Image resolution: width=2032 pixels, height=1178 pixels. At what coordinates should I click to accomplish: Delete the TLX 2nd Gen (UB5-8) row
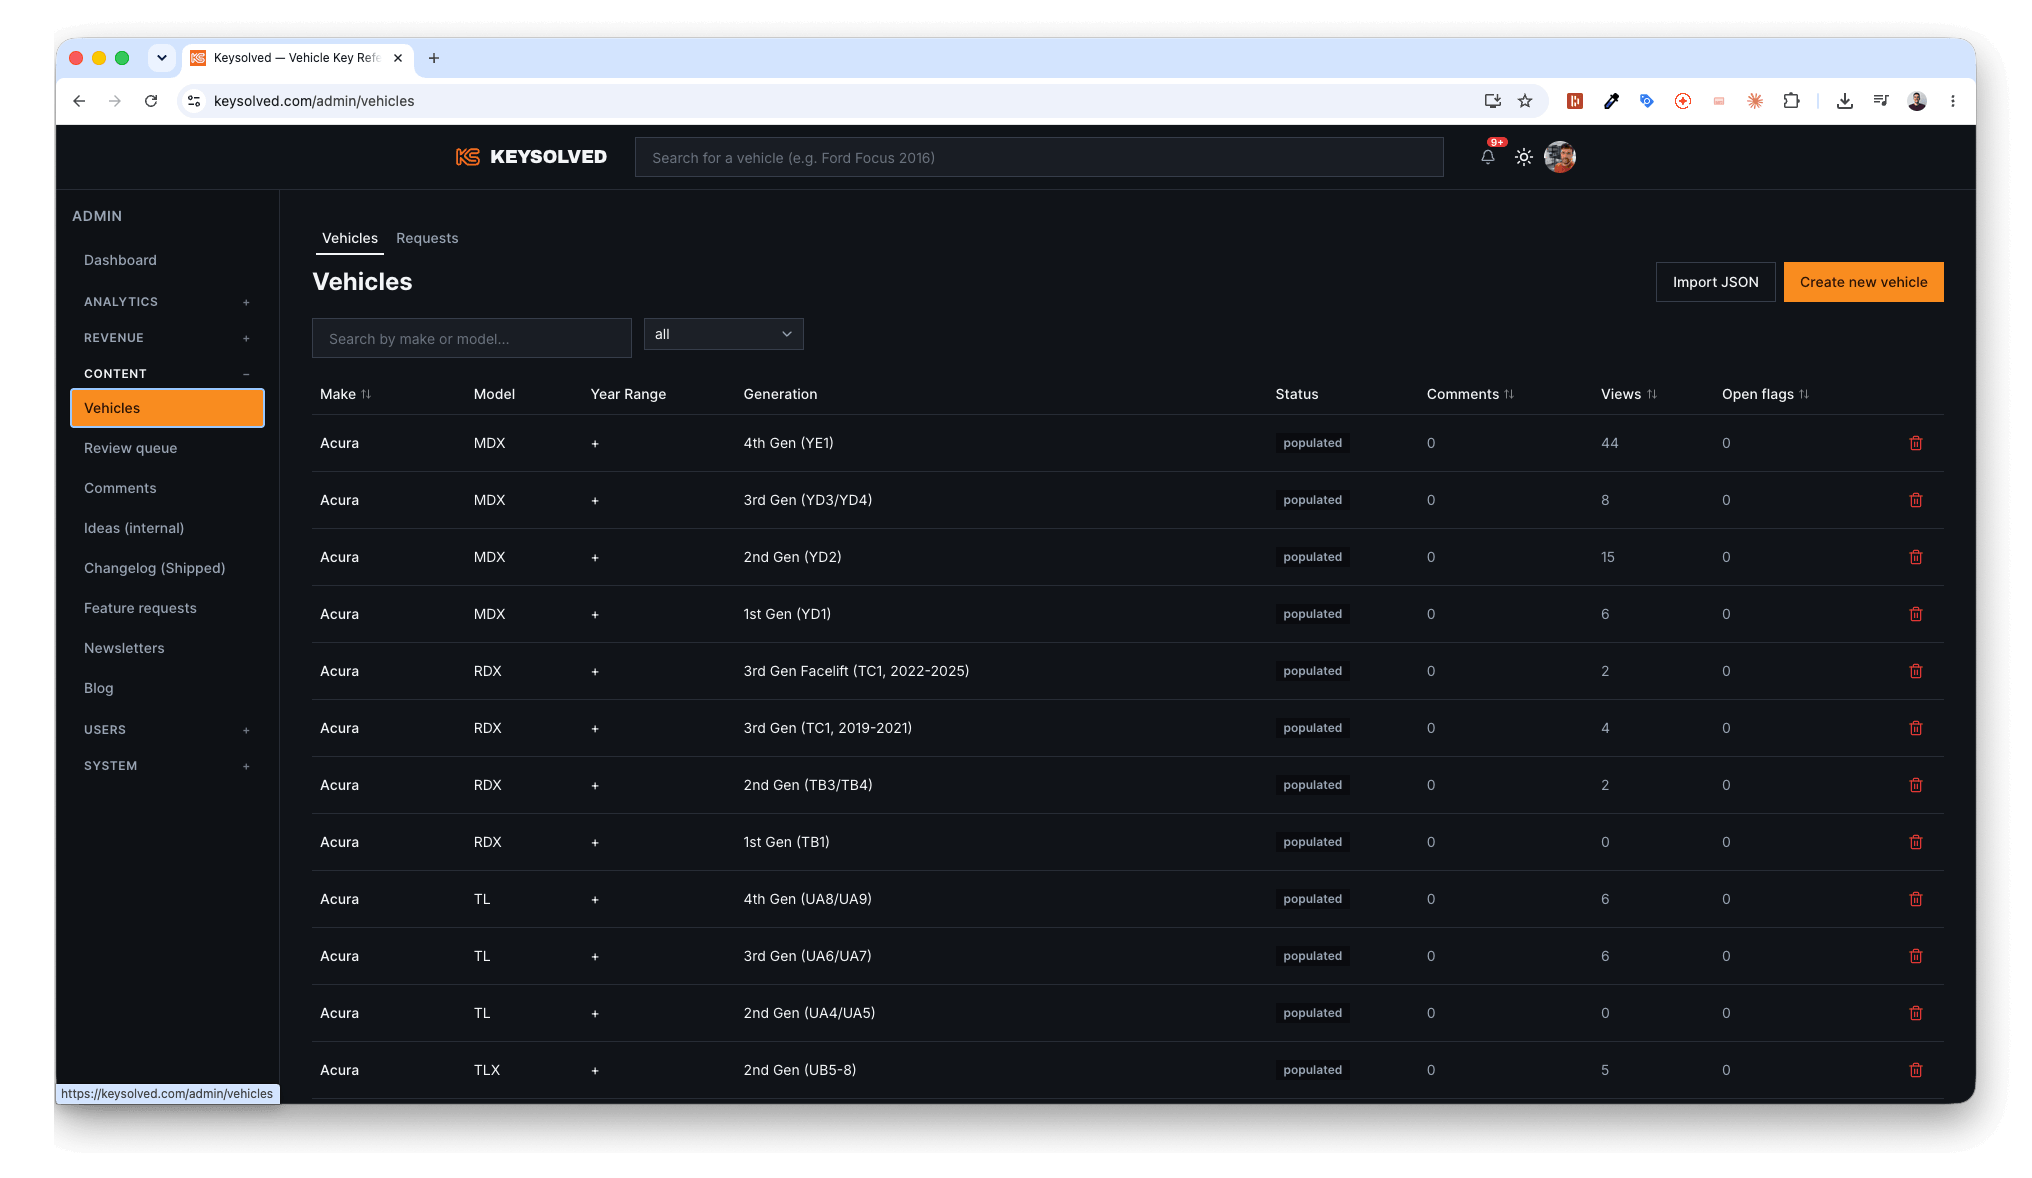click(1916, 1070)
